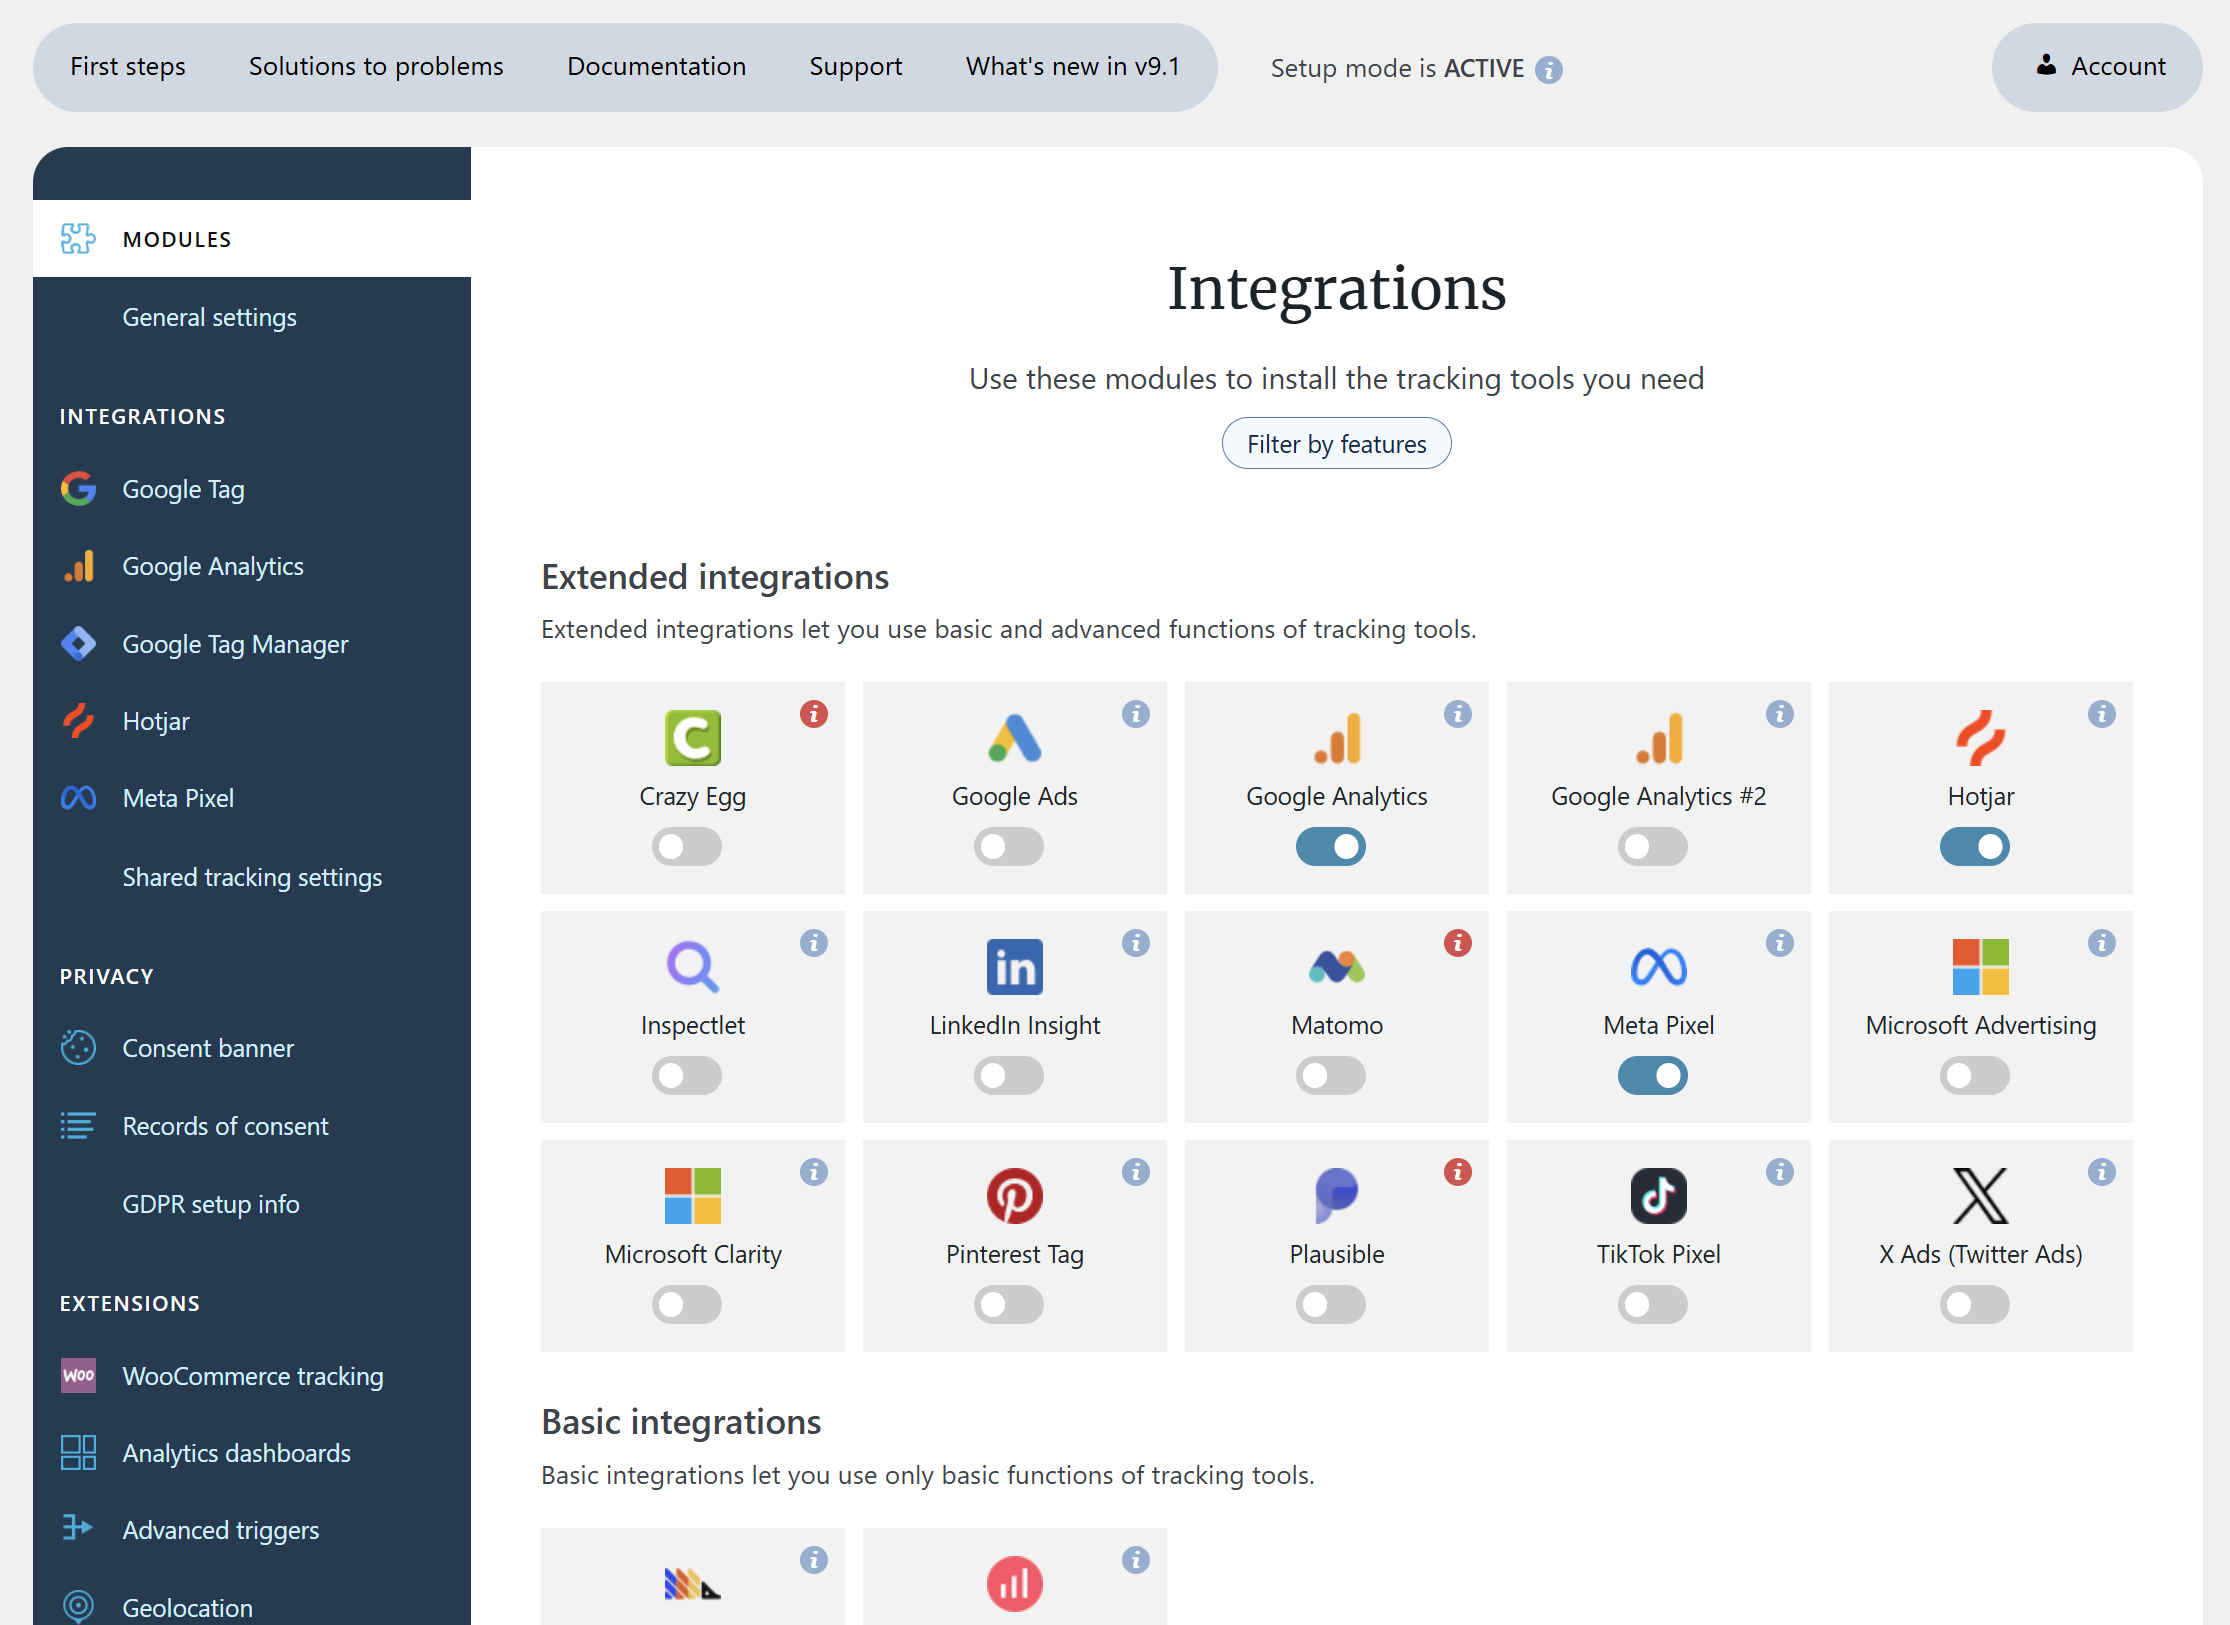Open Consent banner settings
The height and width of the screenshot is (1625, 2230).
(208, 1048)
